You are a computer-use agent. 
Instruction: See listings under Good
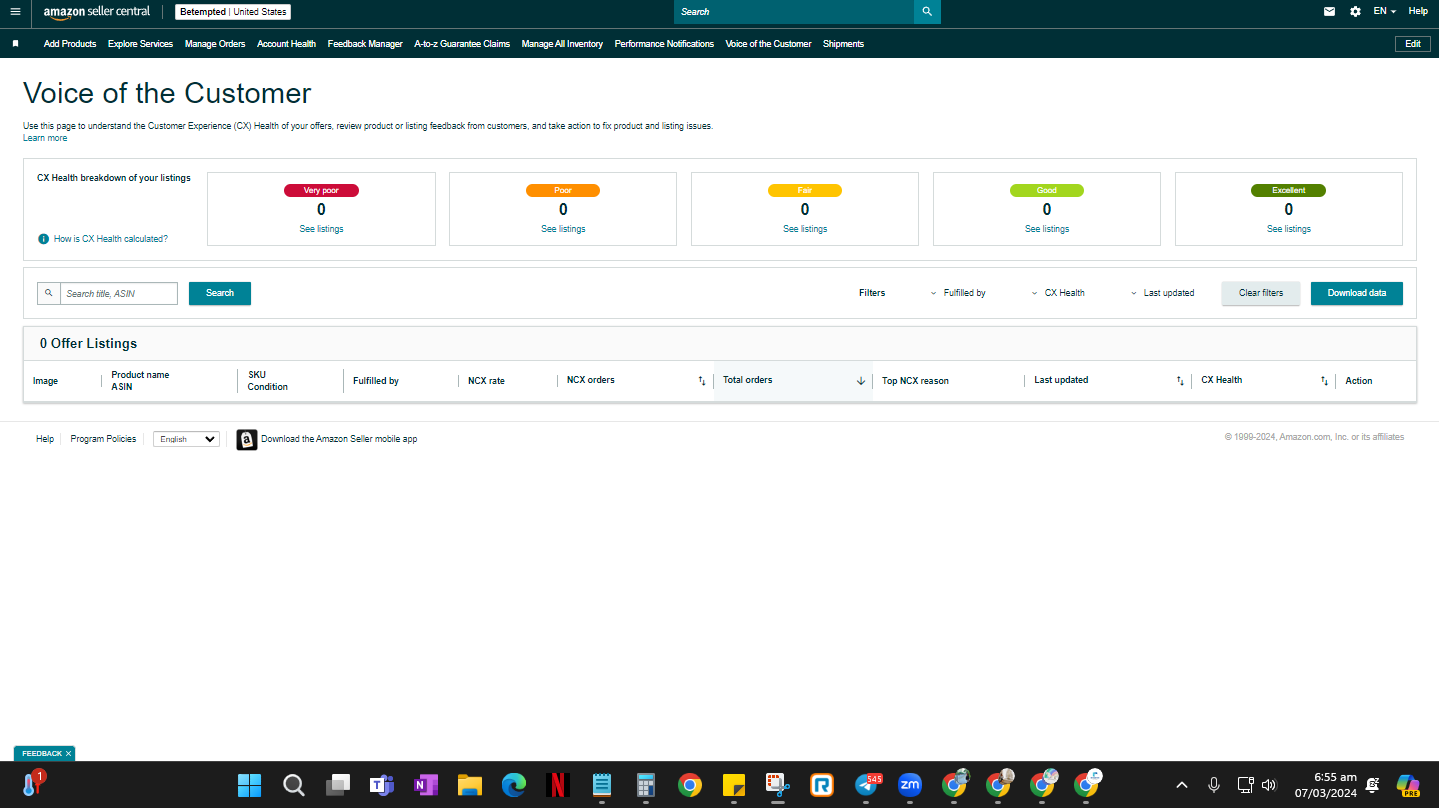pyautogui.click(x=1047, y=229)
